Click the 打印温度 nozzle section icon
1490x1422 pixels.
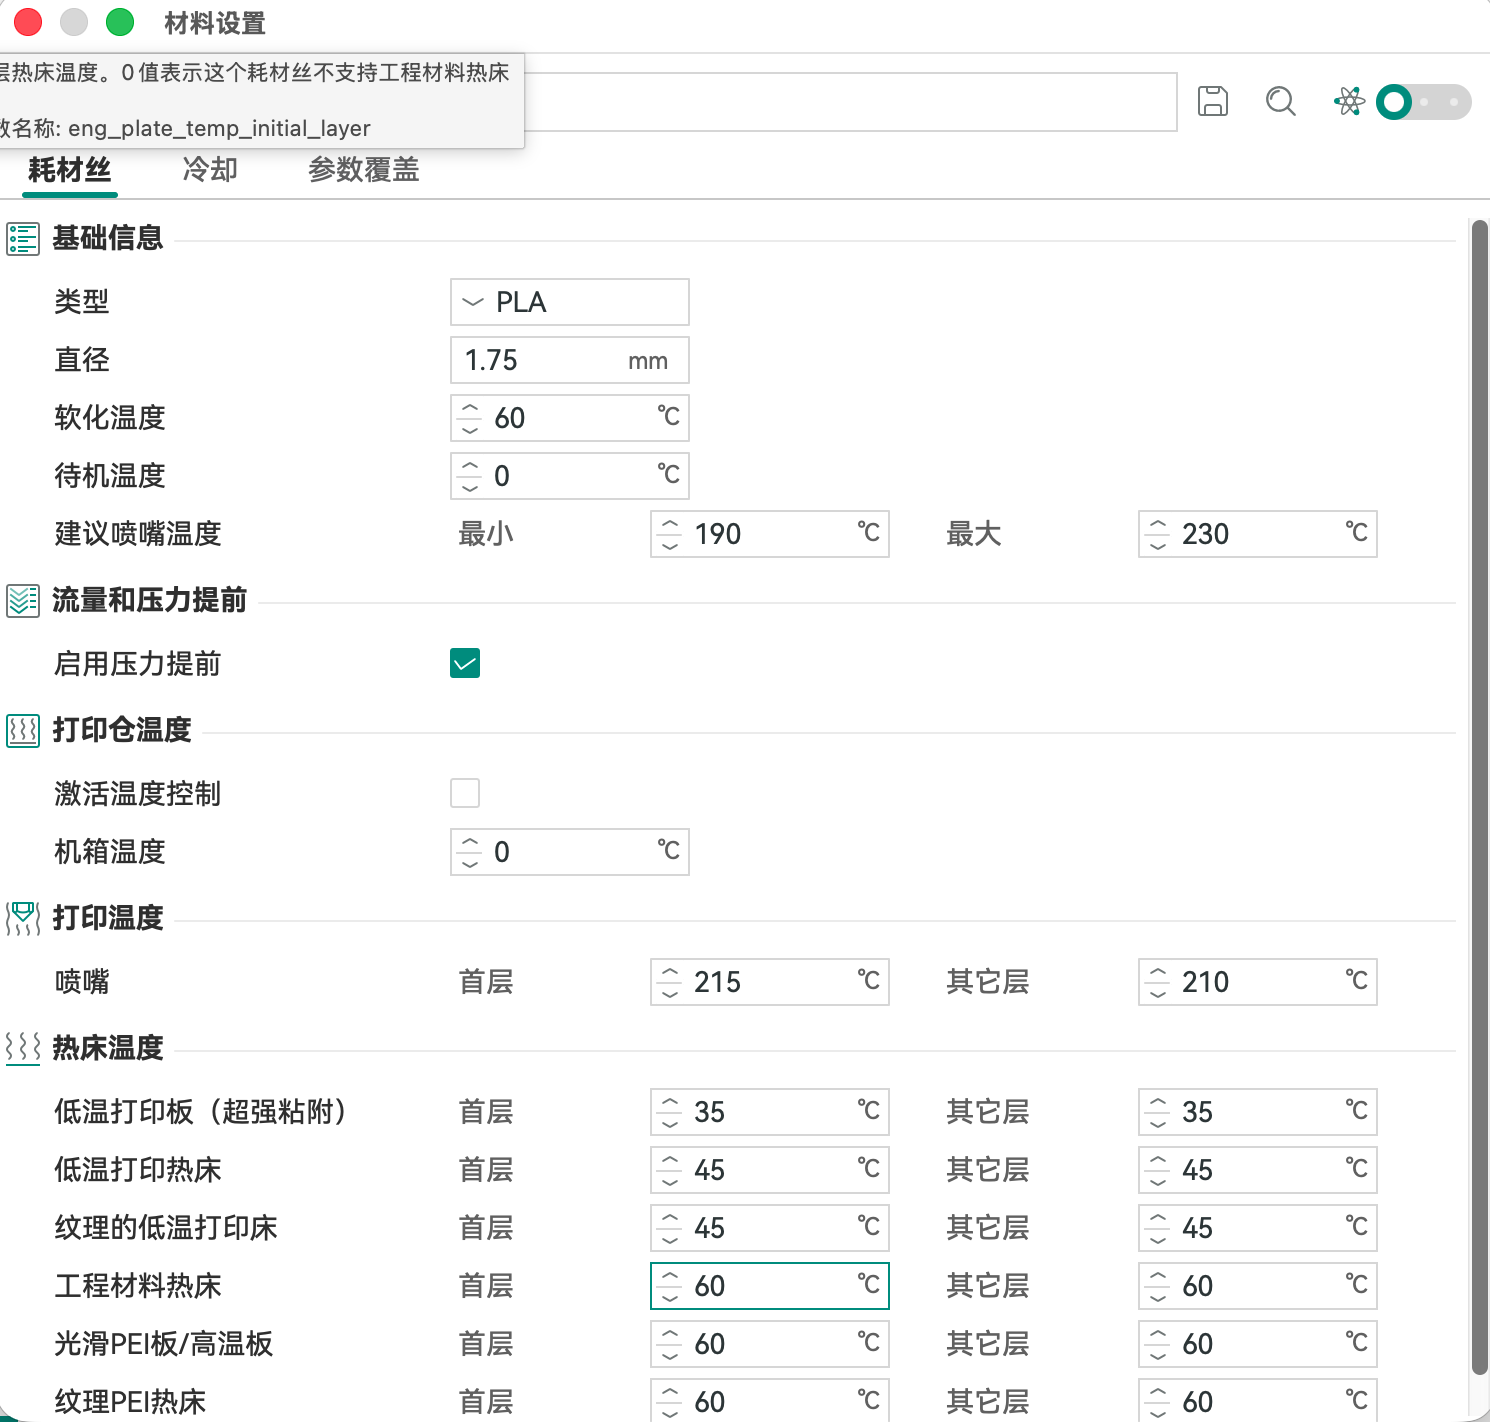click(23, 919)
